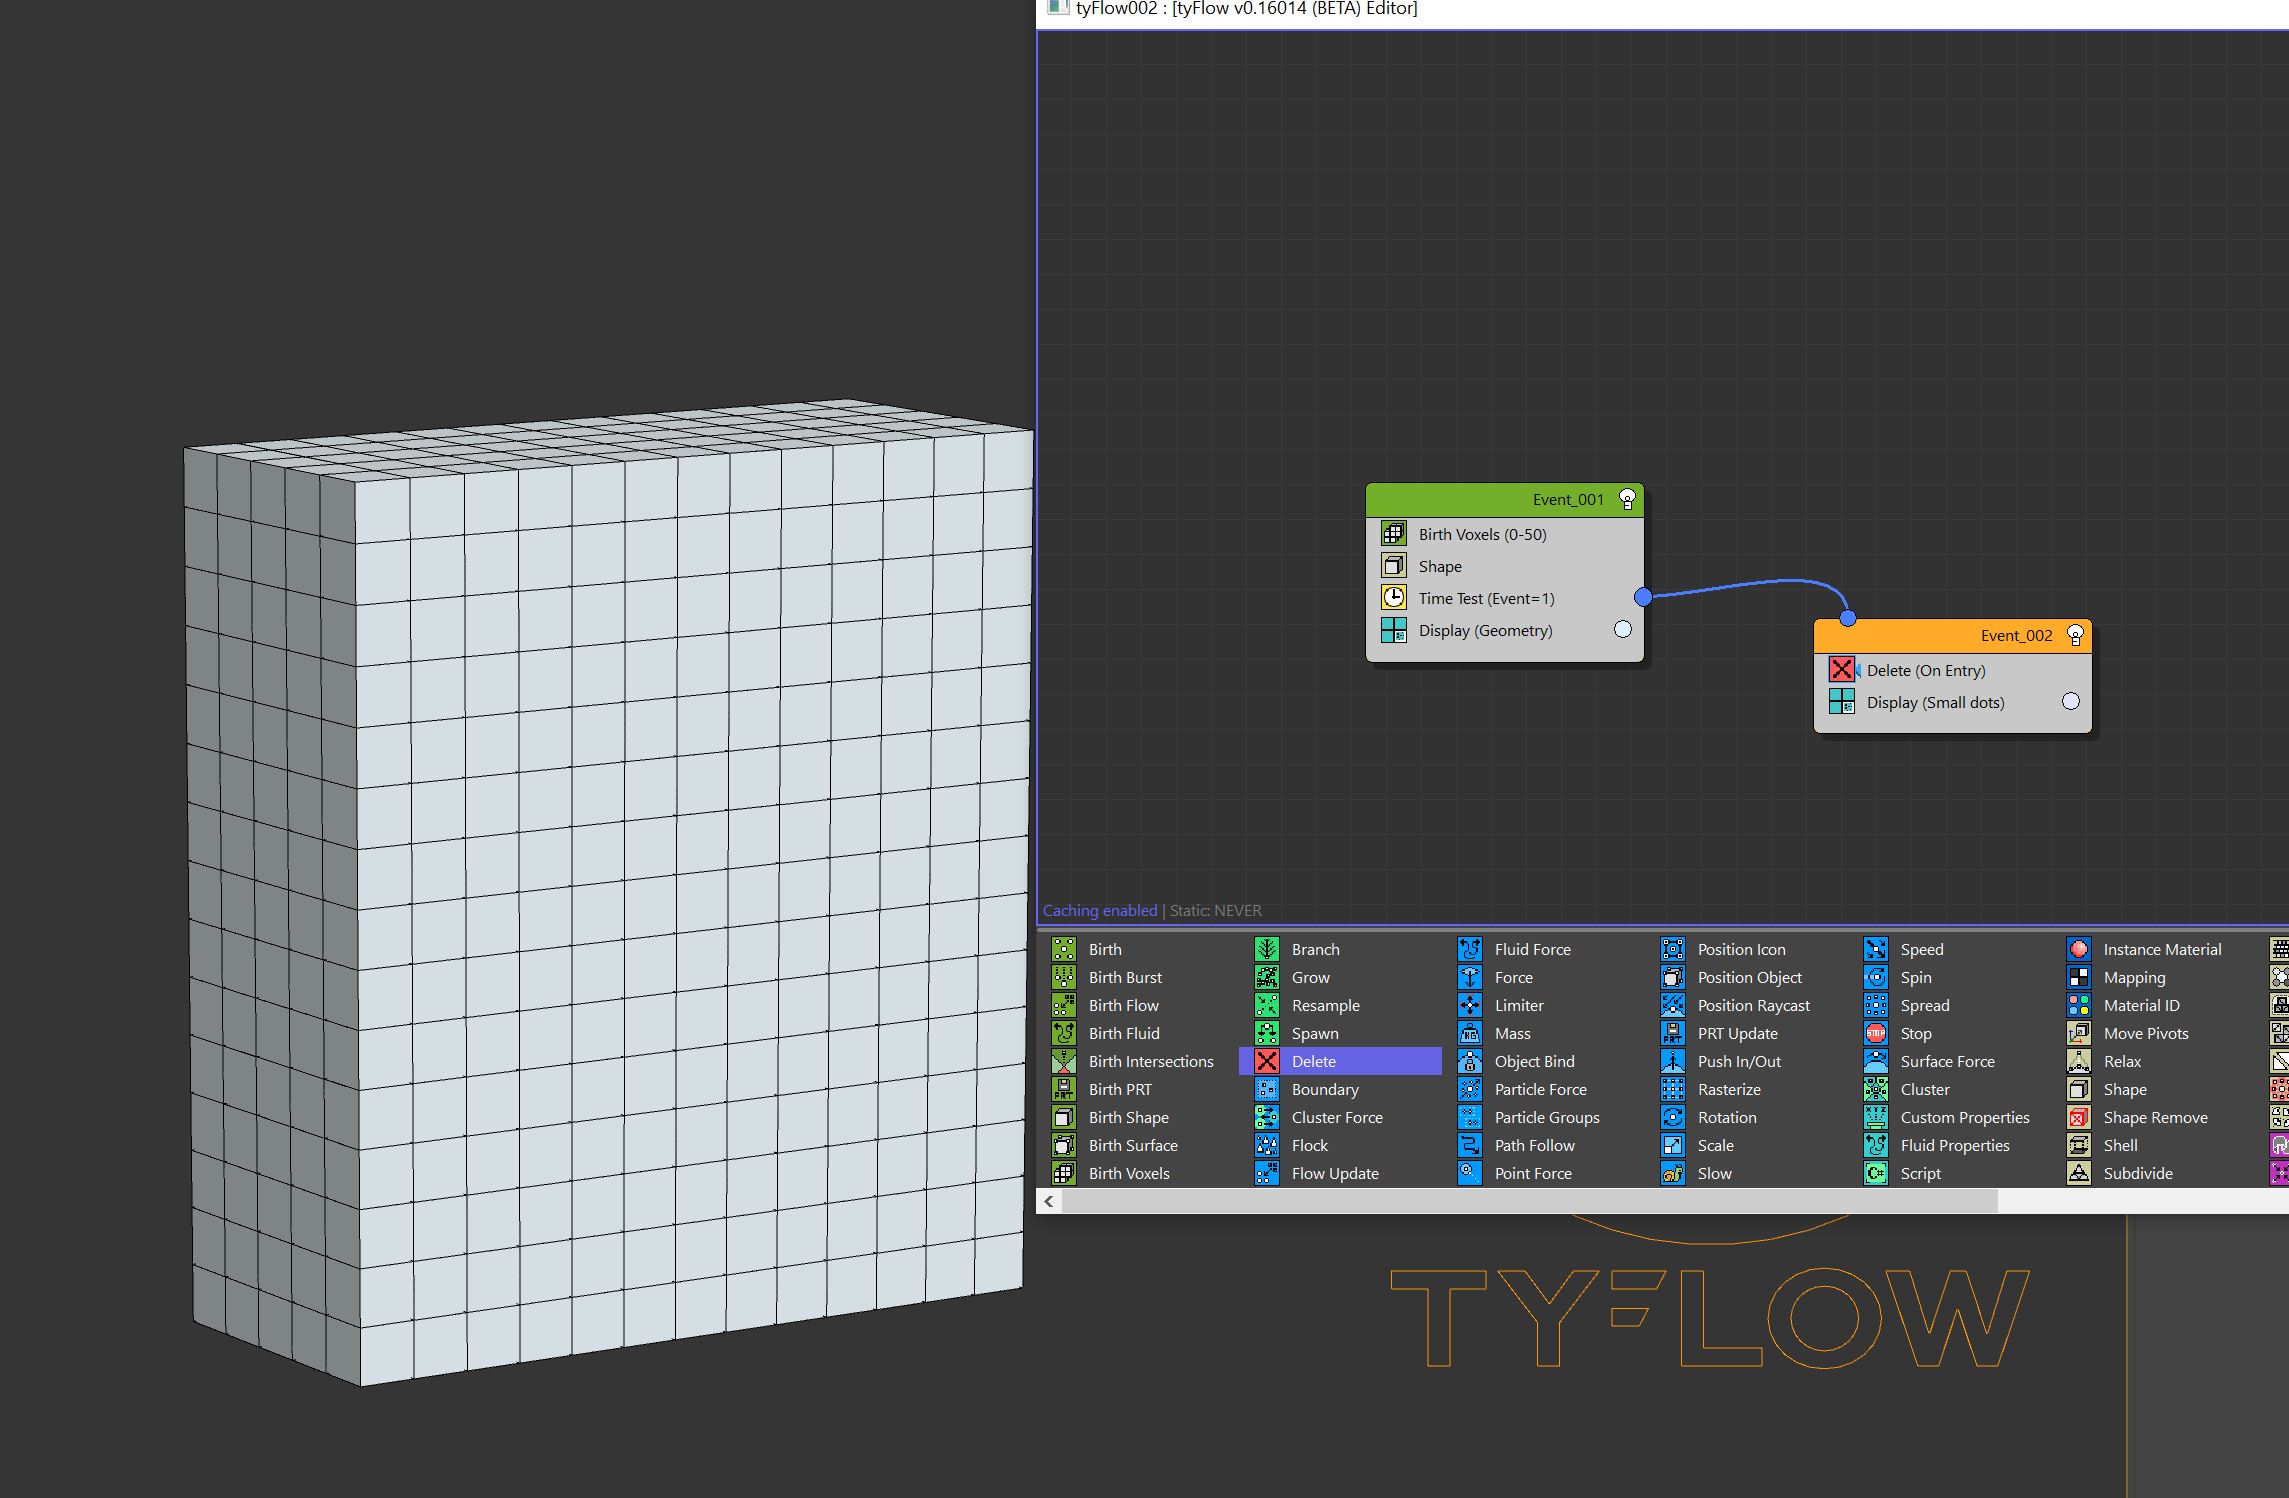Click the Birth Surface operator icon
Viewport: 2289px width, 1498px height.
pos(1064,1145)
